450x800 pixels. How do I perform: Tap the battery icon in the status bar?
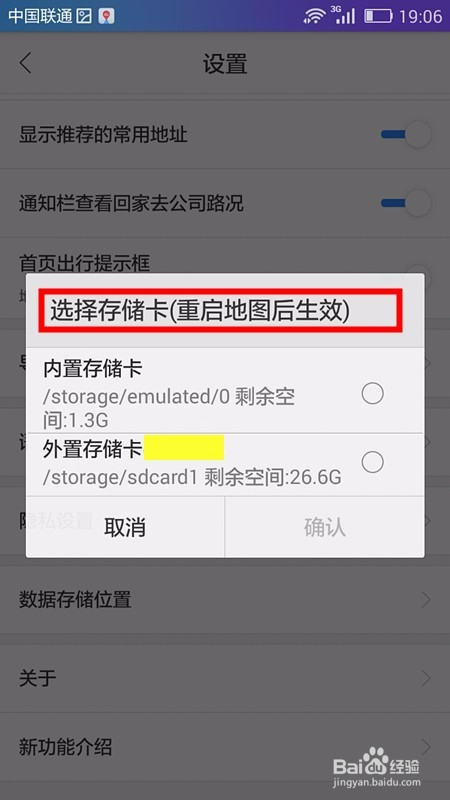point(378,16)
